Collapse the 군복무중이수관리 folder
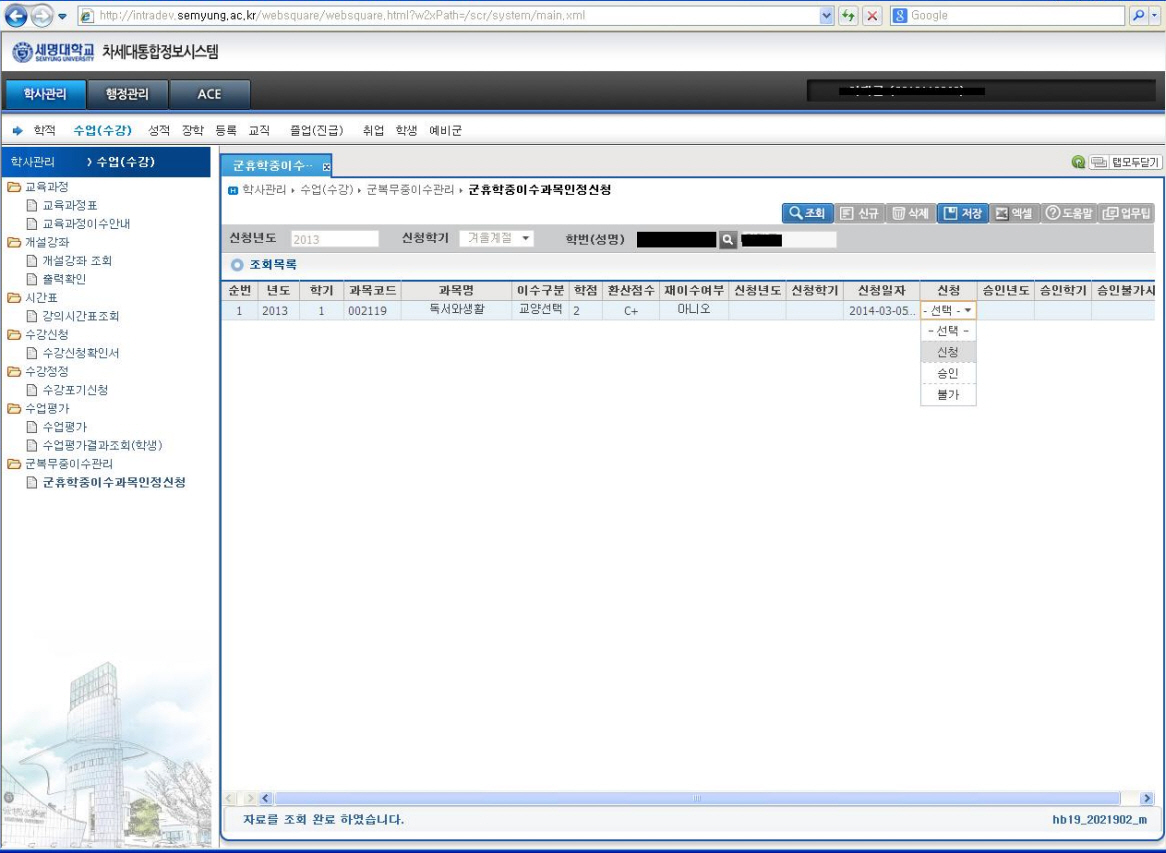 tap(14, 464)
